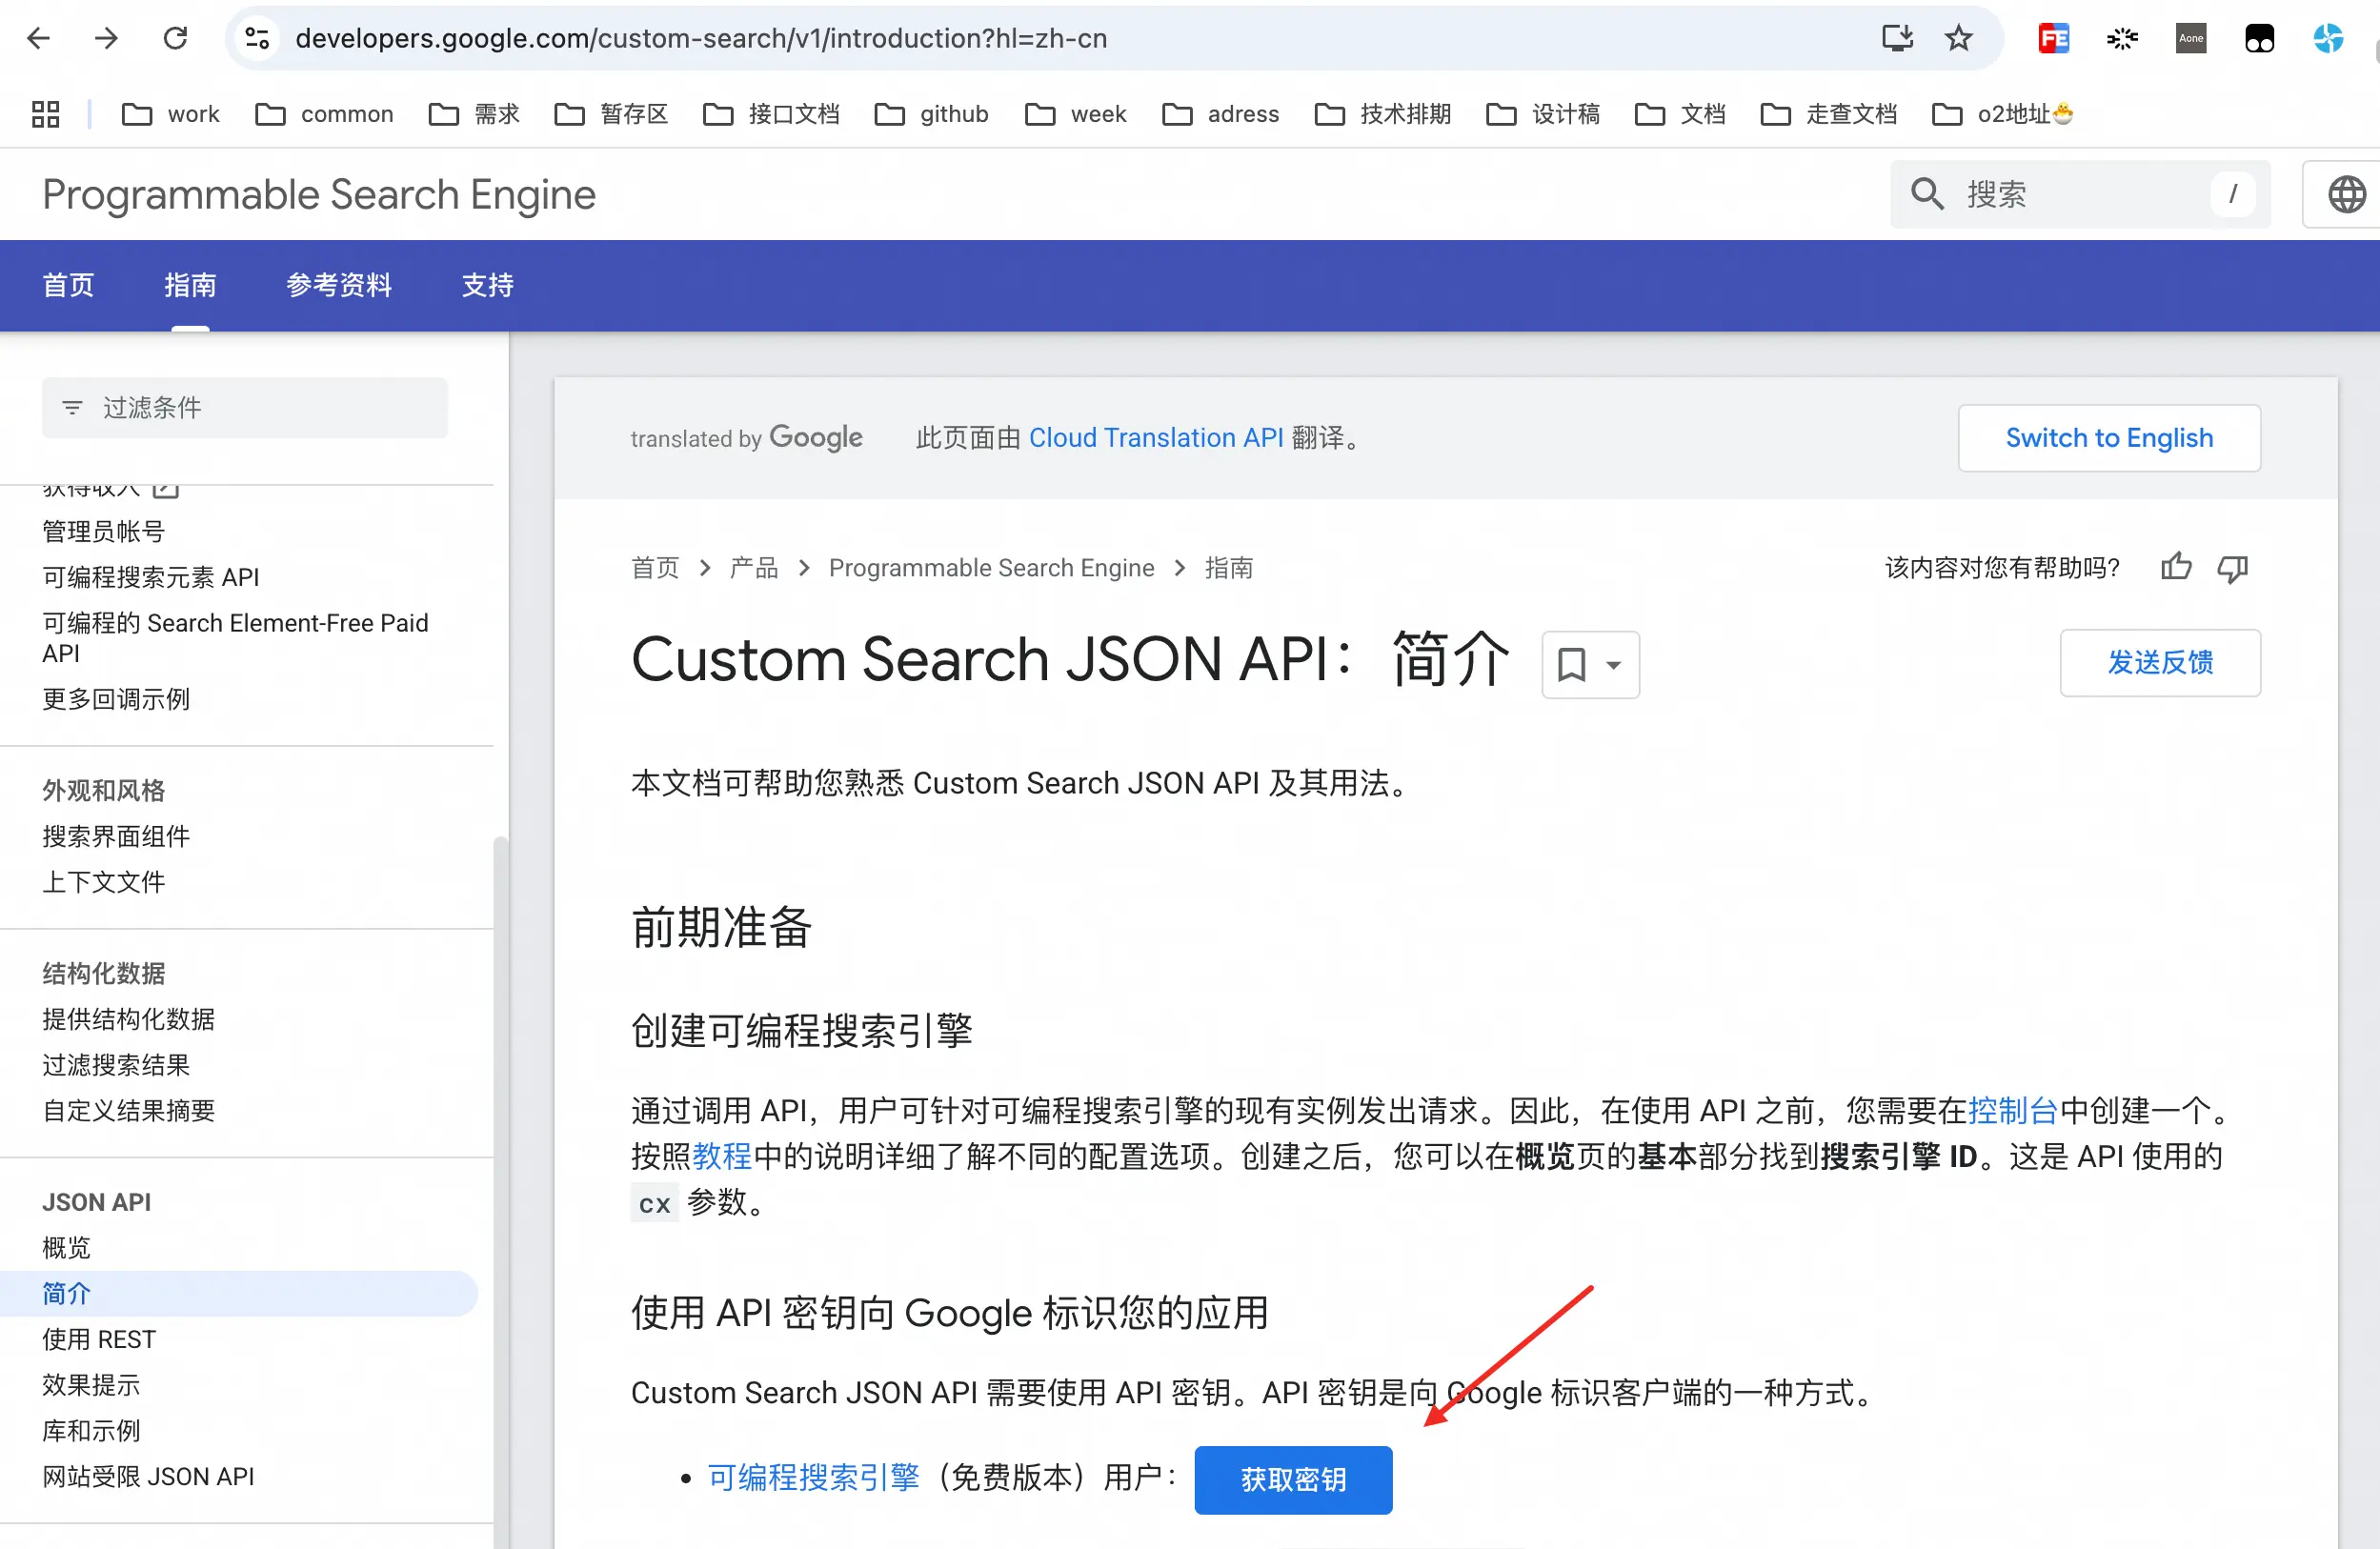Open the bookmark save dropdown beside title
This screenshot has width=2380, height=1549.
1590,664
